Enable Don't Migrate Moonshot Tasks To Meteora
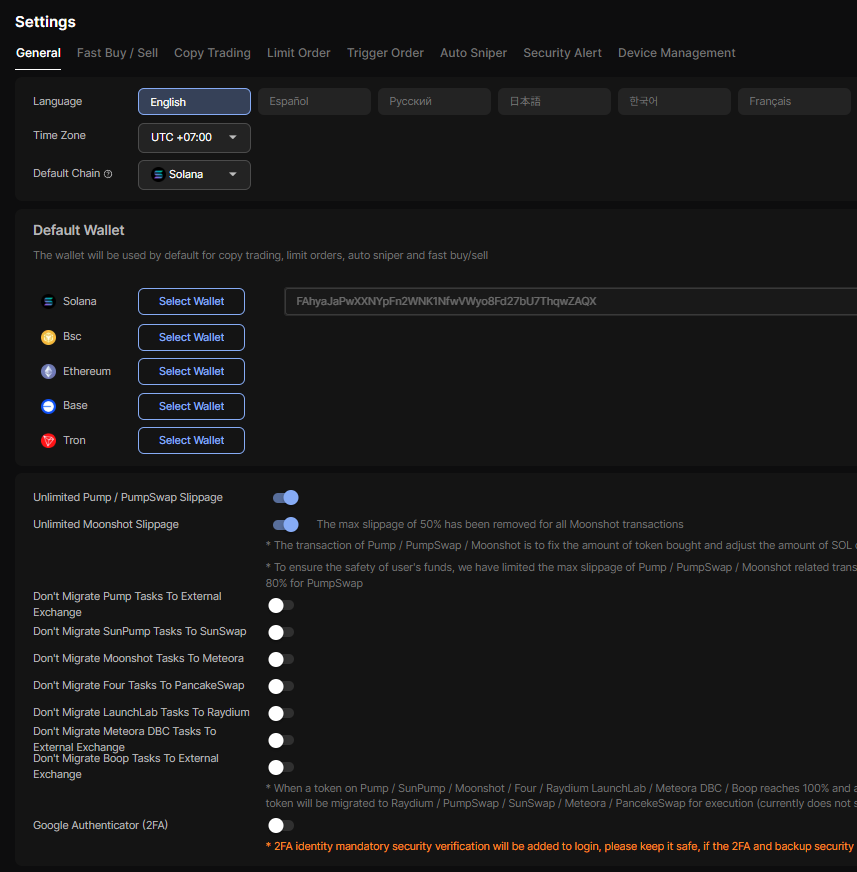Screen dimensions: 857x872 pyautogui.click(x=281, y=659)
